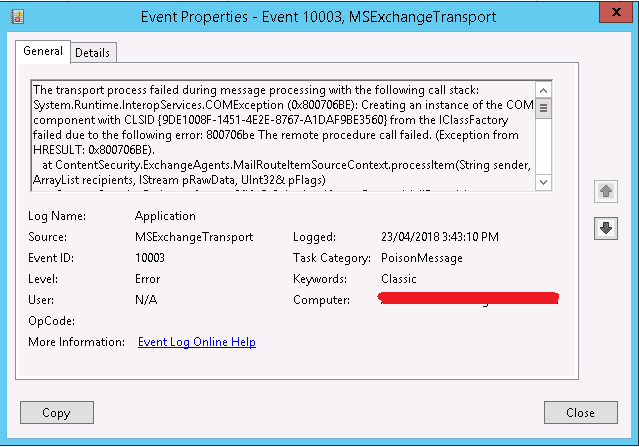Click the Level: label
The image size is (639, 447).
(43, 279)
